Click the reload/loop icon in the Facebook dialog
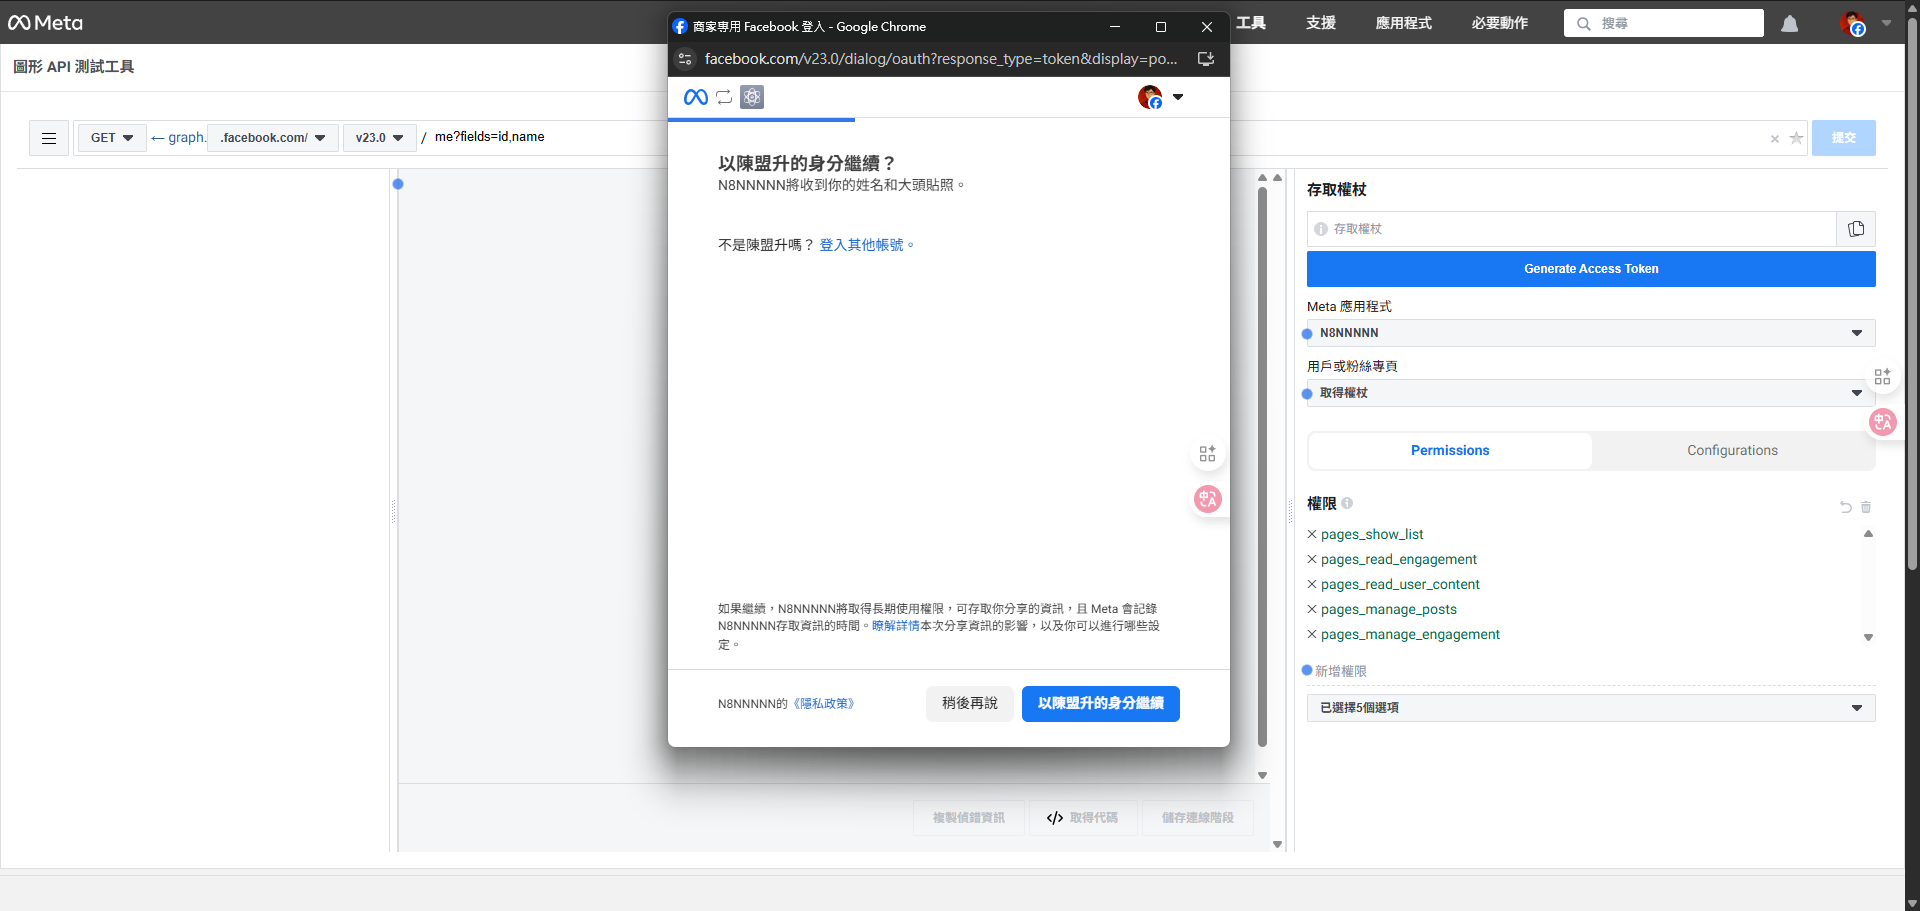 tap(724, 97)
